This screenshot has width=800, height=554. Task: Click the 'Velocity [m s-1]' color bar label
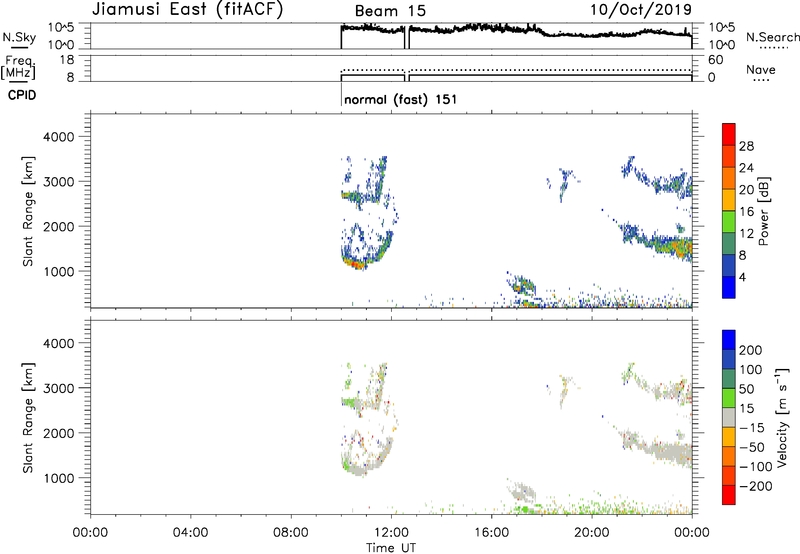tap(782, 417)
